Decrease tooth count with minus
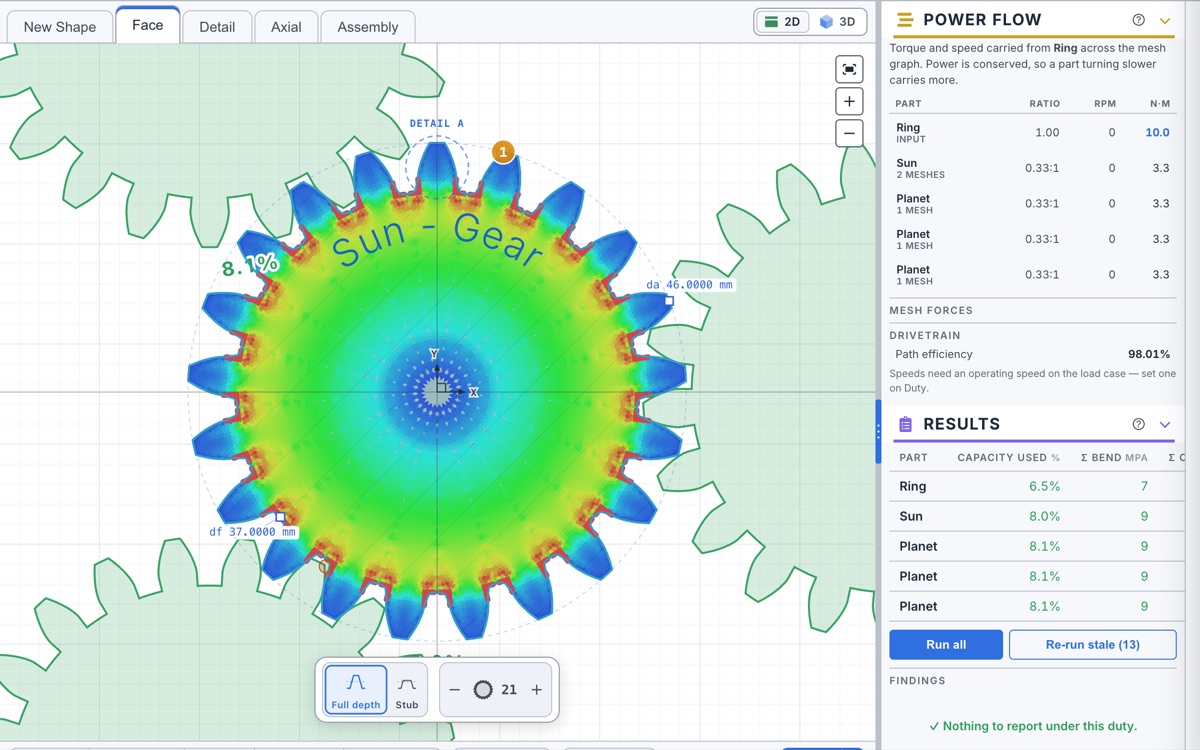Screen dimensions: 1200x750 pyautogui.click(x=454, y=690)
